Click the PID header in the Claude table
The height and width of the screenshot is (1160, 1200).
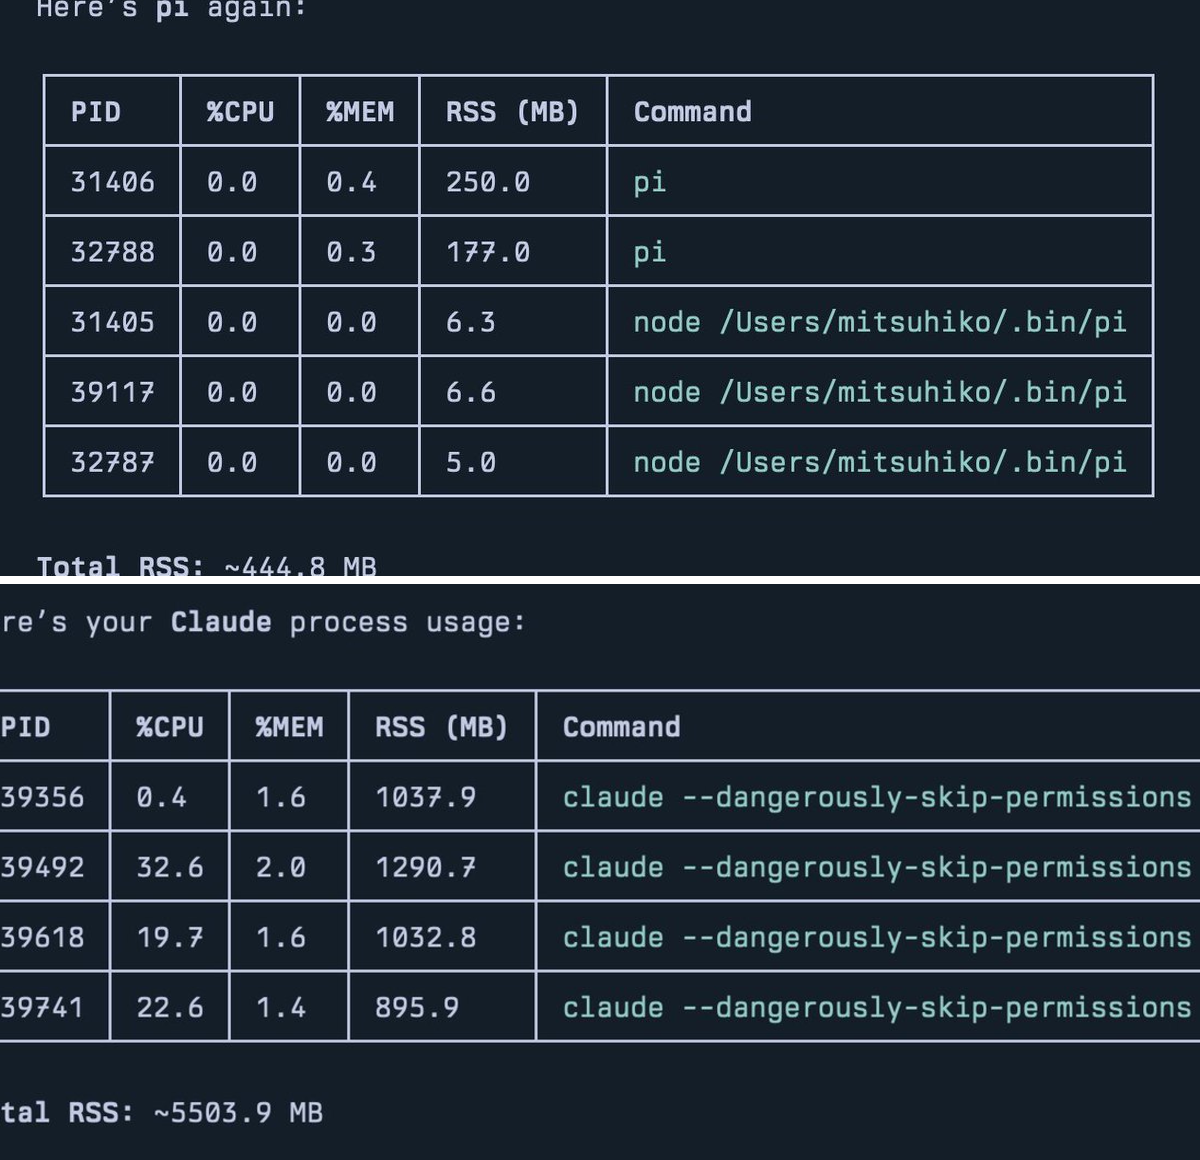[25, 727]
